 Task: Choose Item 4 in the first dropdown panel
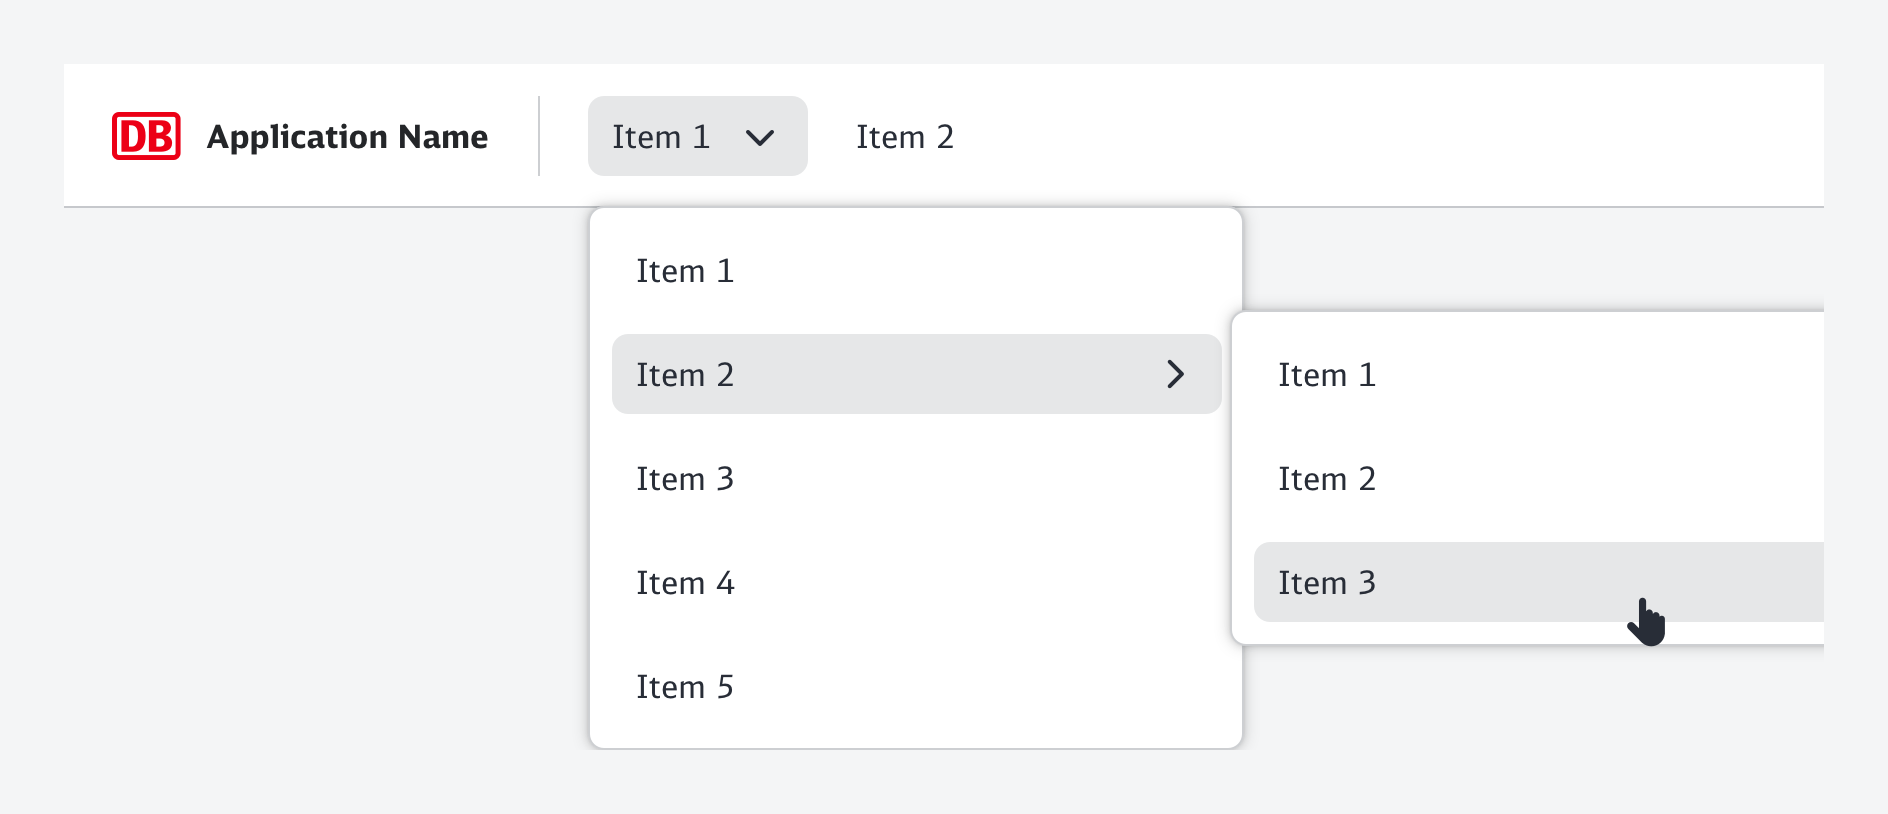pyautogui.click(x=685, y=583)
